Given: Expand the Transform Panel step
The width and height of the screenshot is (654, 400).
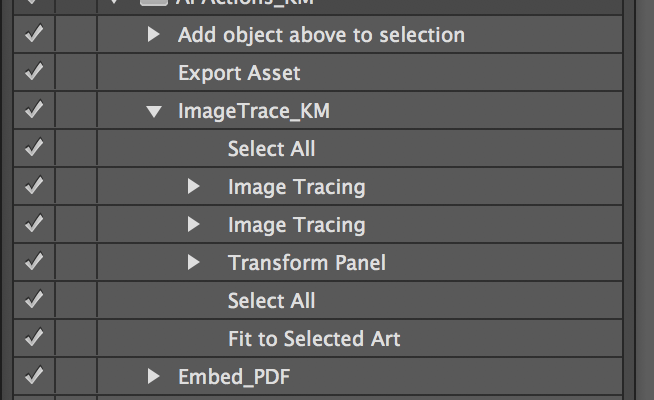Looking at the screenshot, I should pyautogui.click(x=193, y=262).
